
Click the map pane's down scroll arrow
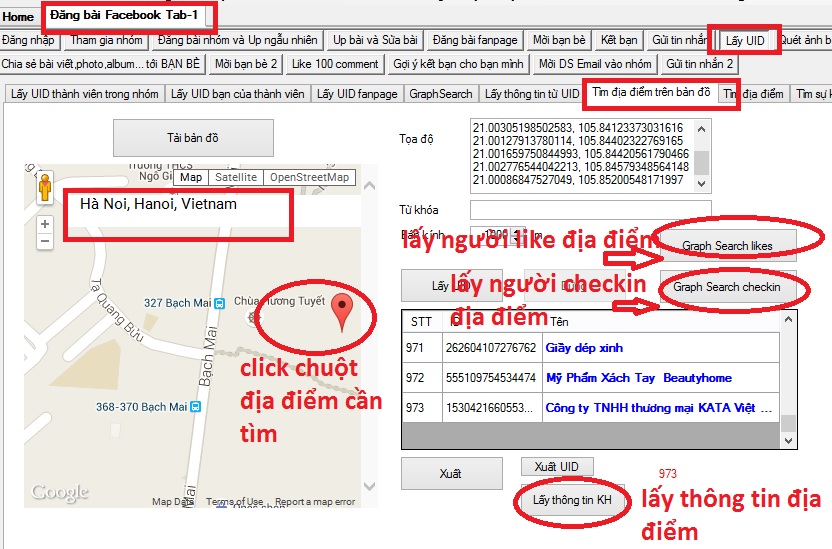tap(370, 486)
